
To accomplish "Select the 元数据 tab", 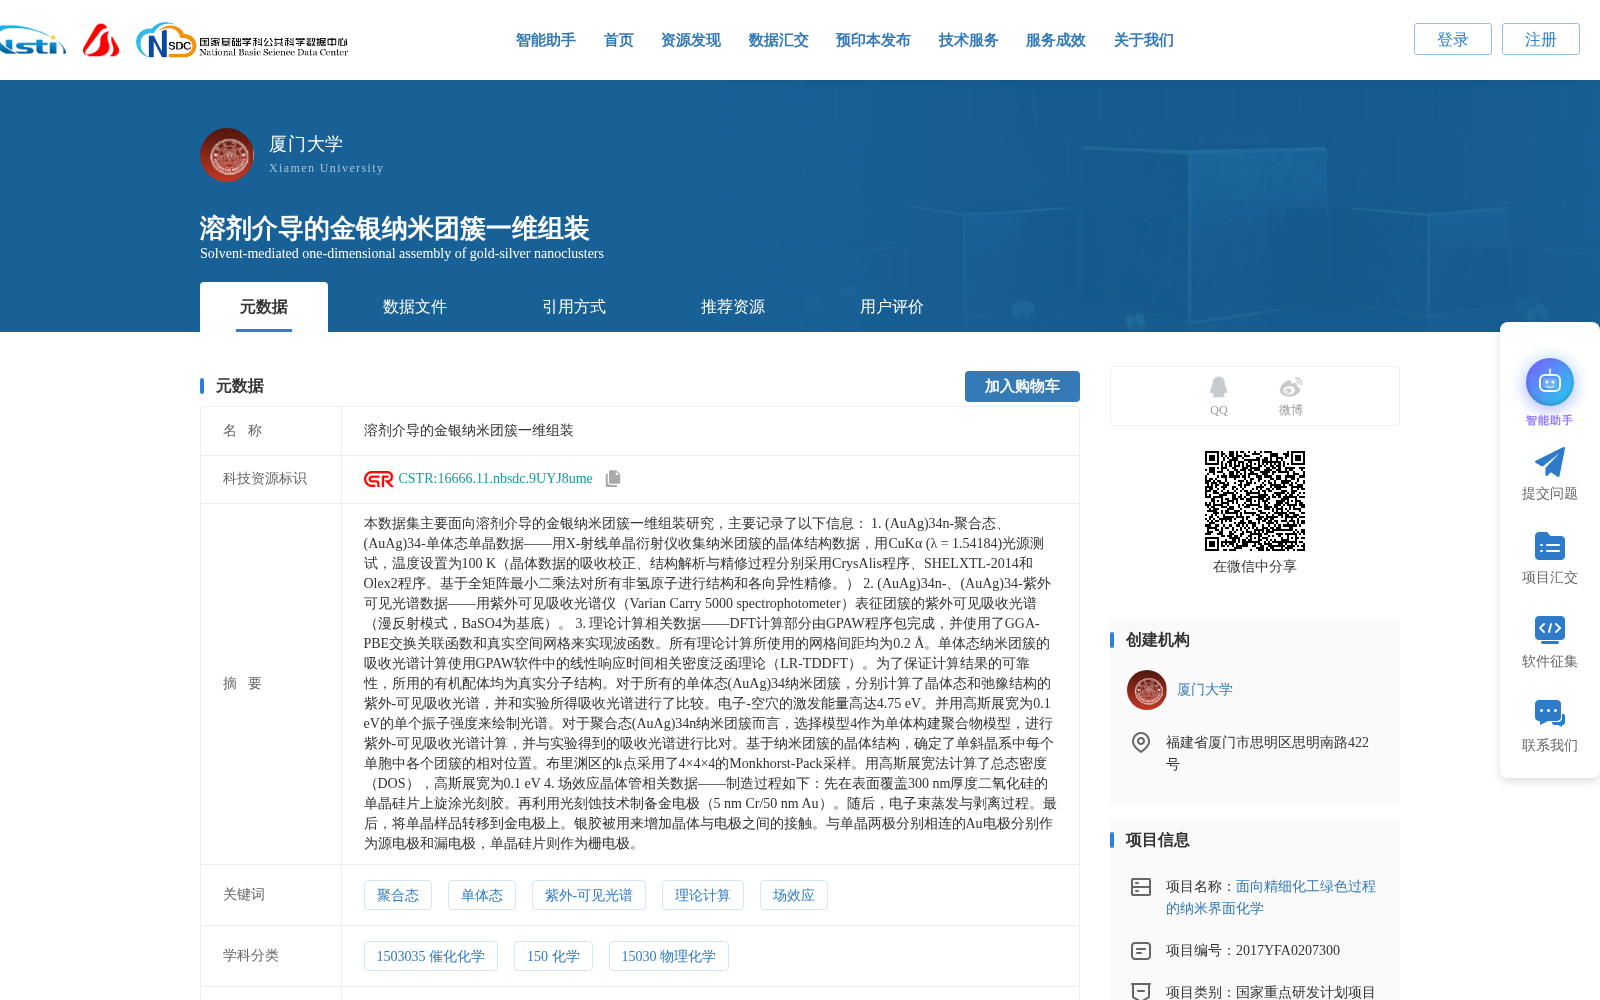I will click(x=264, y=307).
